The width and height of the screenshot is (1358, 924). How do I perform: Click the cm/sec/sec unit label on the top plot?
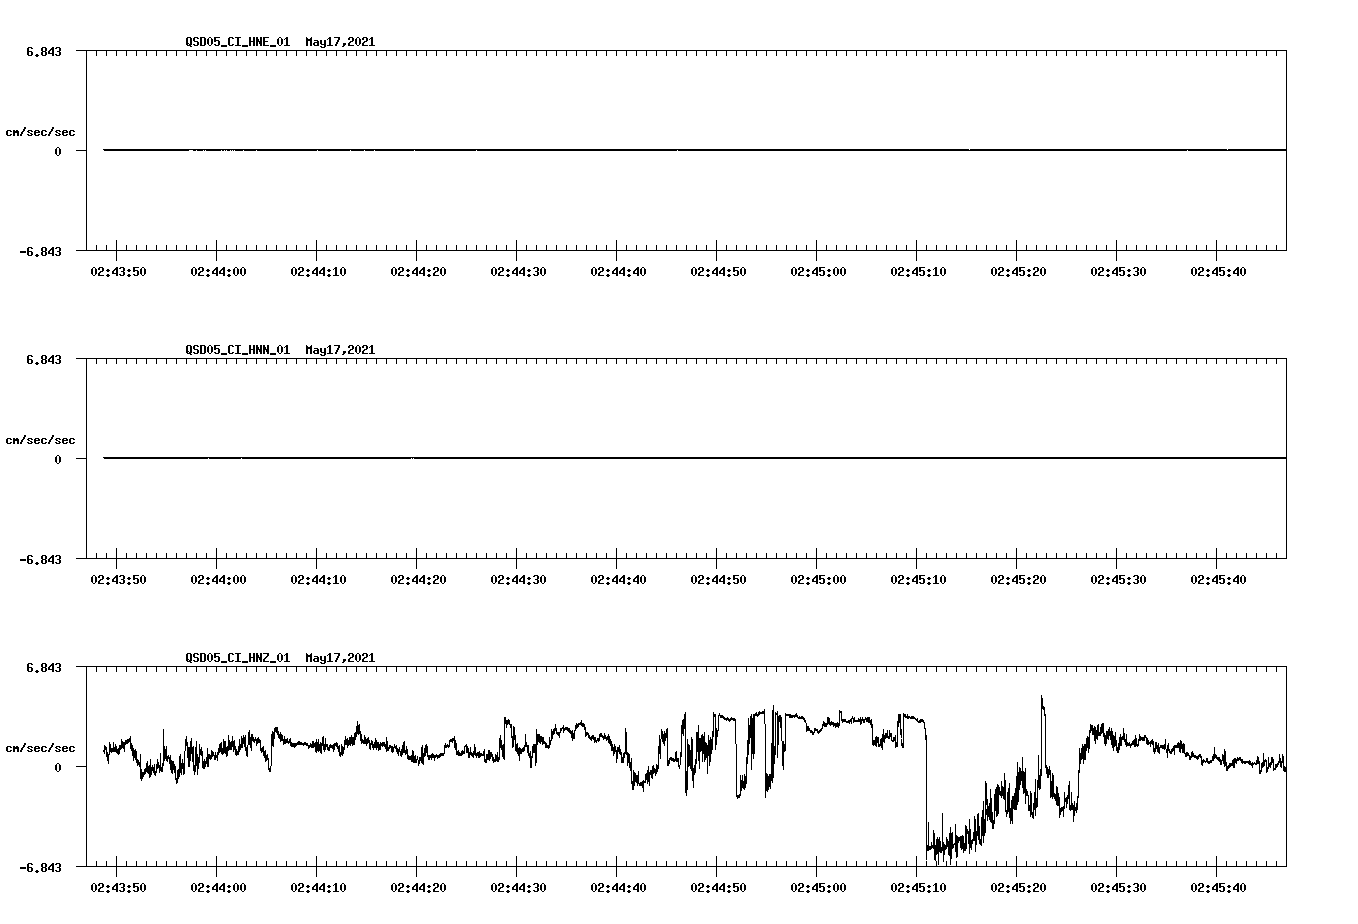pos(41,132)
